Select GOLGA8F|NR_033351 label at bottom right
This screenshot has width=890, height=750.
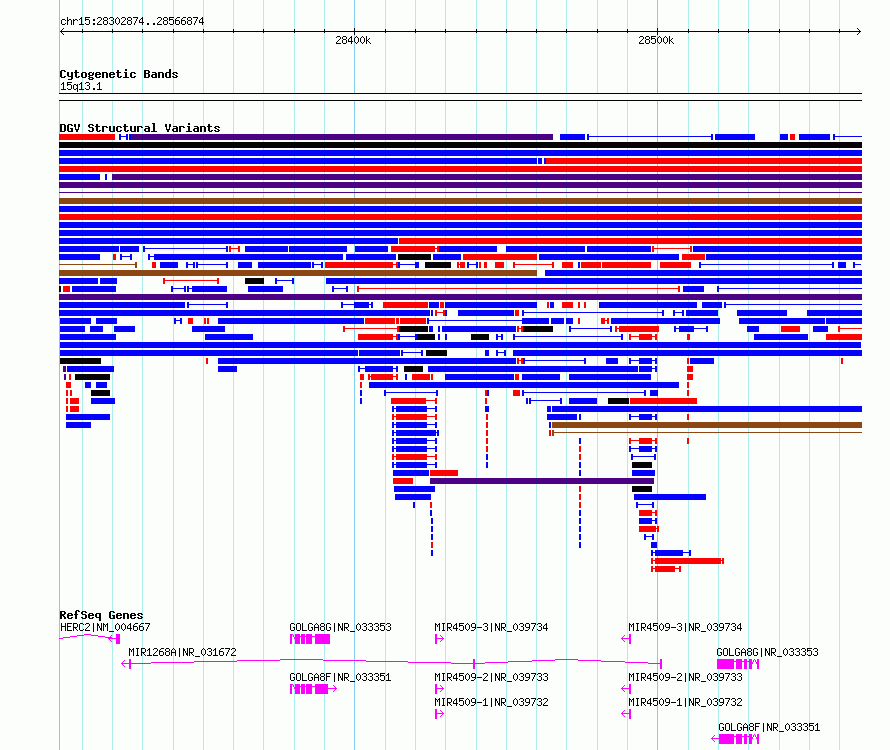click(x=769, y=727)
